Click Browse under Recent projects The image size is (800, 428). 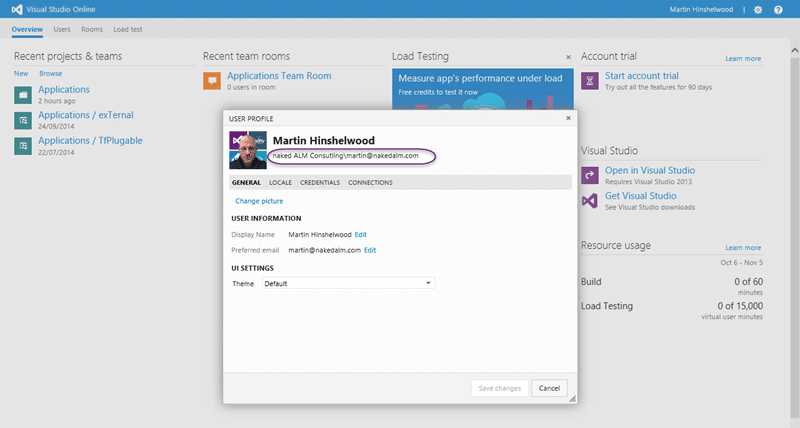point(51,73)
